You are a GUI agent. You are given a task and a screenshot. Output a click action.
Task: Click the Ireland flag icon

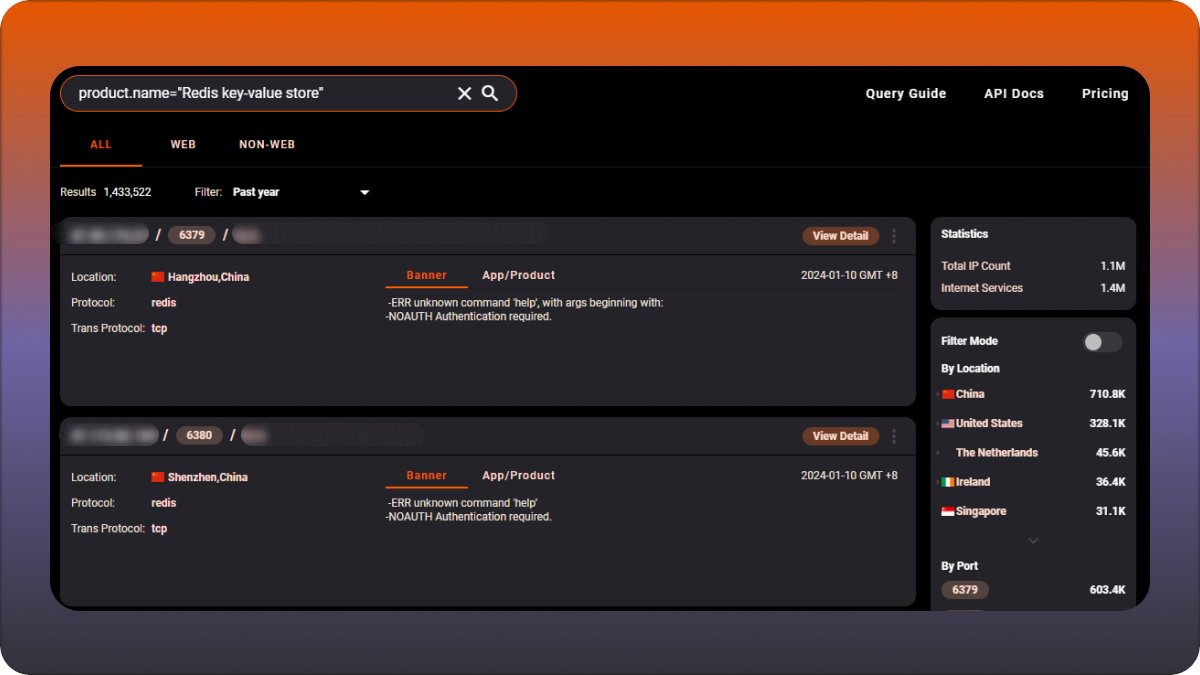coord(948,482)
